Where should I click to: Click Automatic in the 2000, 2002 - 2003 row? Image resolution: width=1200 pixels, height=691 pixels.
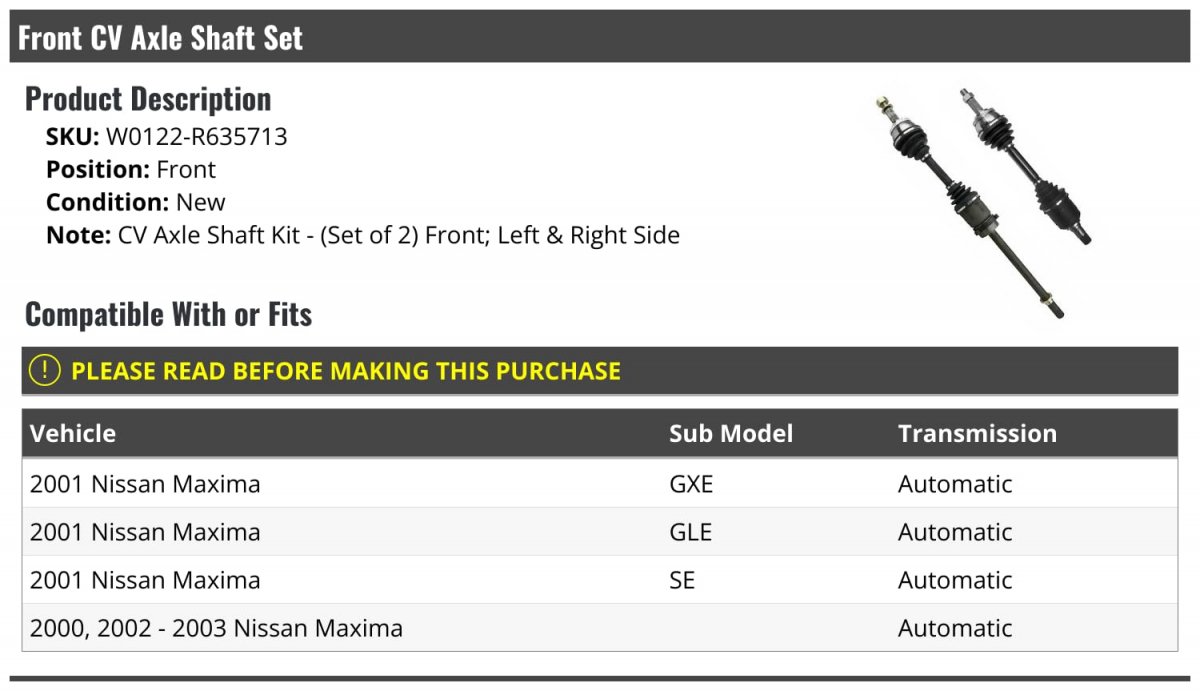(x=955, y=628)
